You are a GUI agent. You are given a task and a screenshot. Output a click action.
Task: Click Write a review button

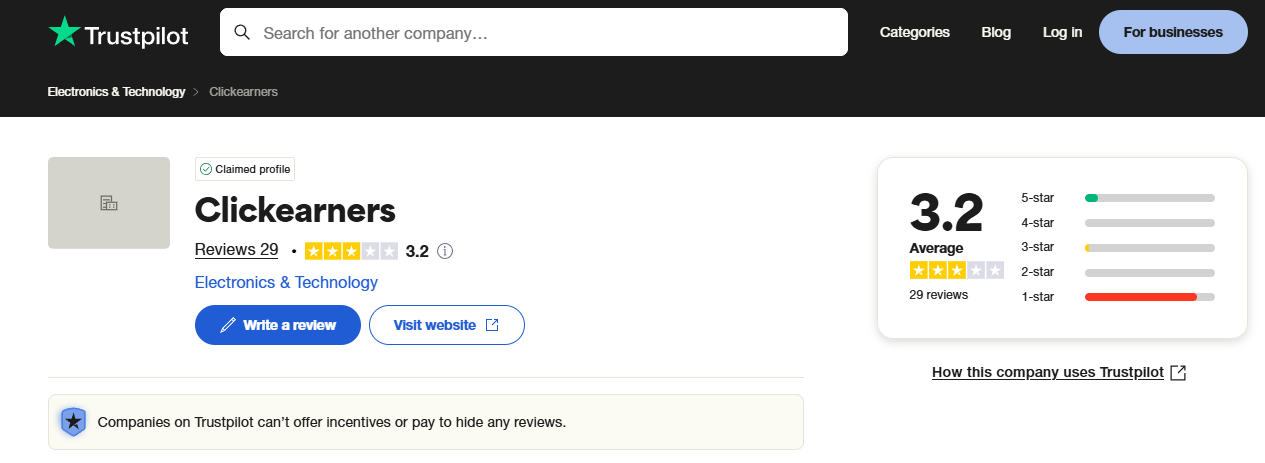(x=278, y=325)
